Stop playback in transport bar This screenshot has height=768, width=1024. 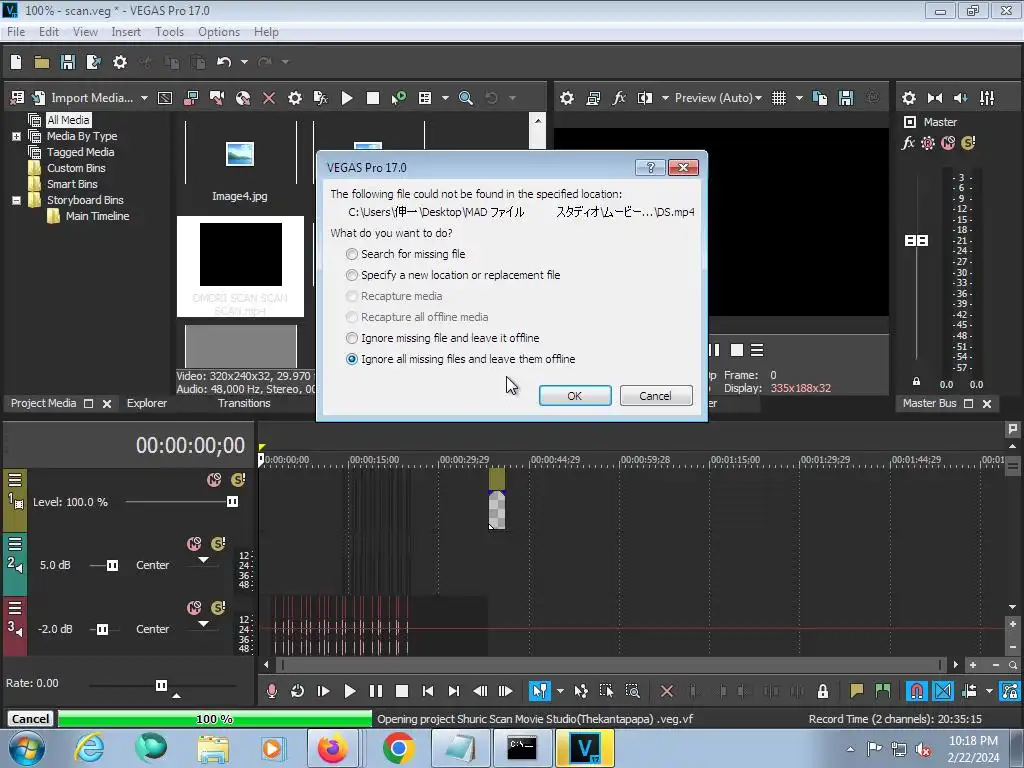pos(402,691)
